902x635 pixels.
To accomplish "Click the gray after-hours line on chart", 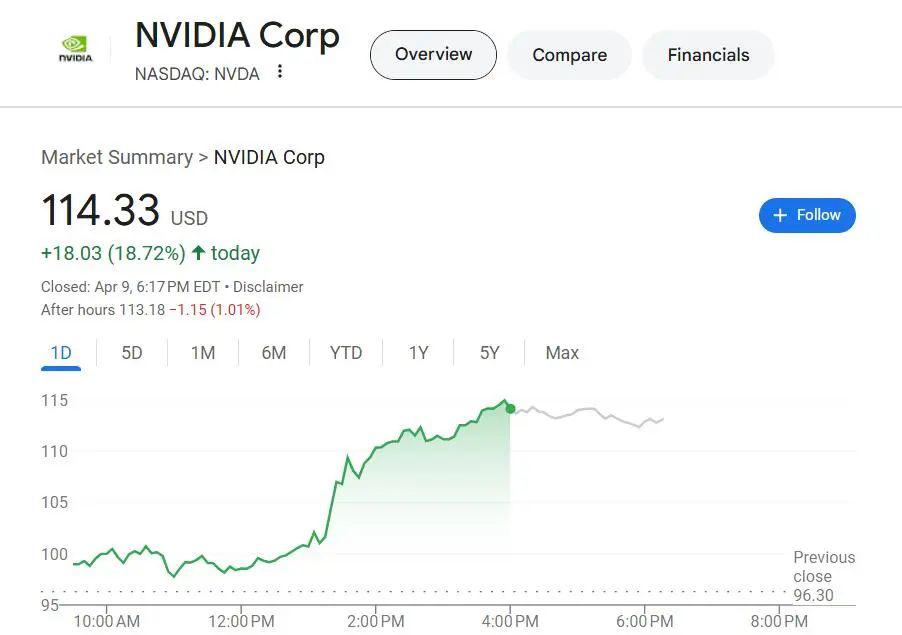I will (587, 409).
